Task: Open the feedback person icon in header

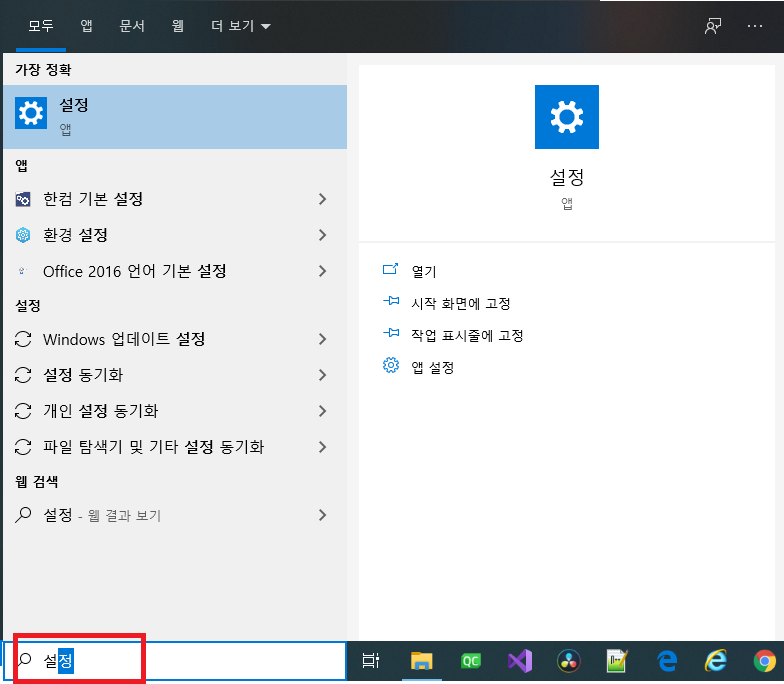Action: click(x=712, y=26)
